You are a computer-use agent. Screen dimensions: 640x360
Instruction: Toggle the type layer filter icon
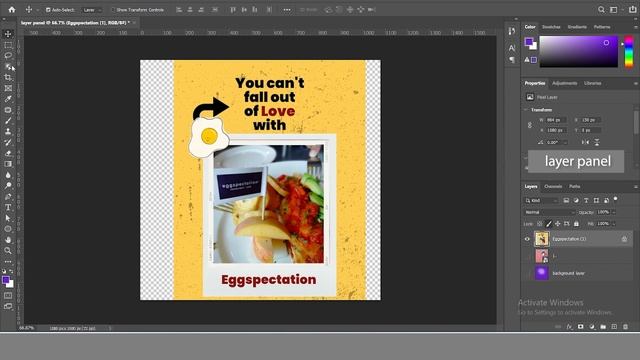pos(586,200)
